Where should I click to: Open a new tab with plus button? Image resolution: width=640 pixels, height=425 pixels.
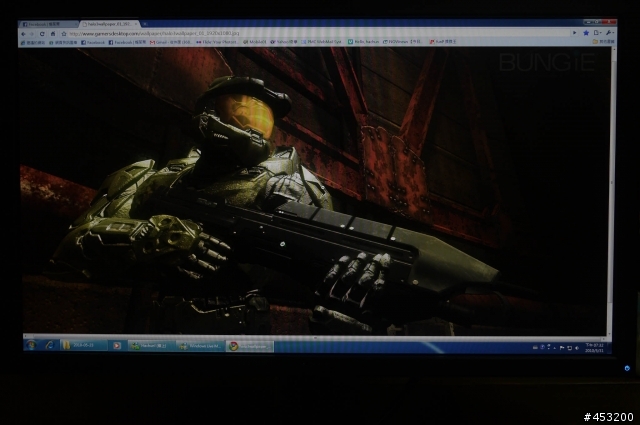point(145,24)
